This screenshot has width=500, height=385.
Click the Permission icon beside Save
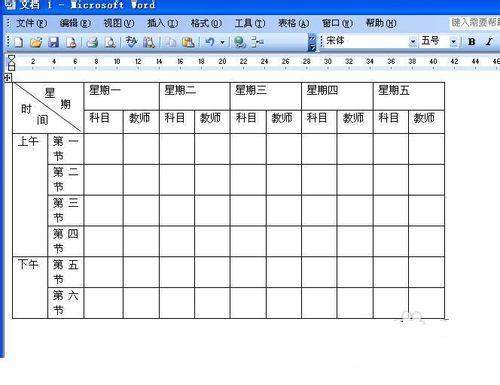coord(71,42)
